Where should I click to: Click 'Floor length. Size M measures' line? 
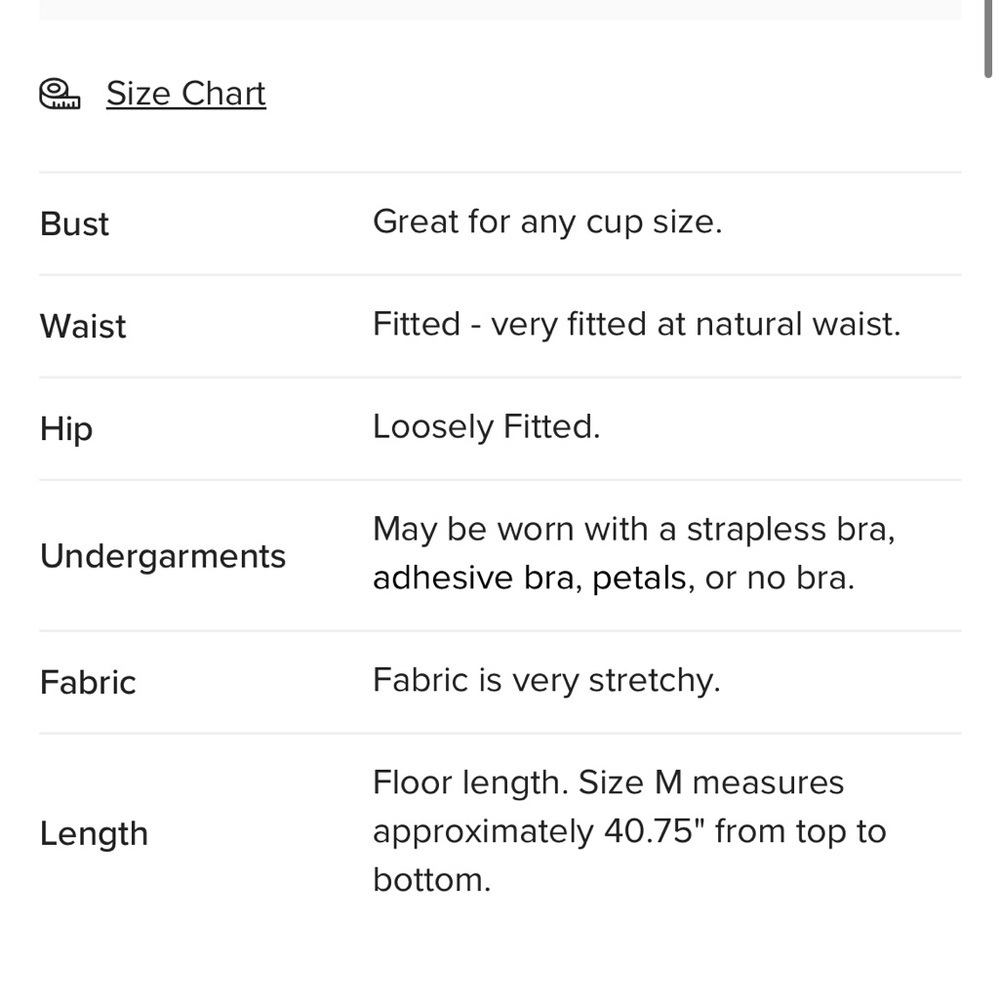(x=608, y=783)
